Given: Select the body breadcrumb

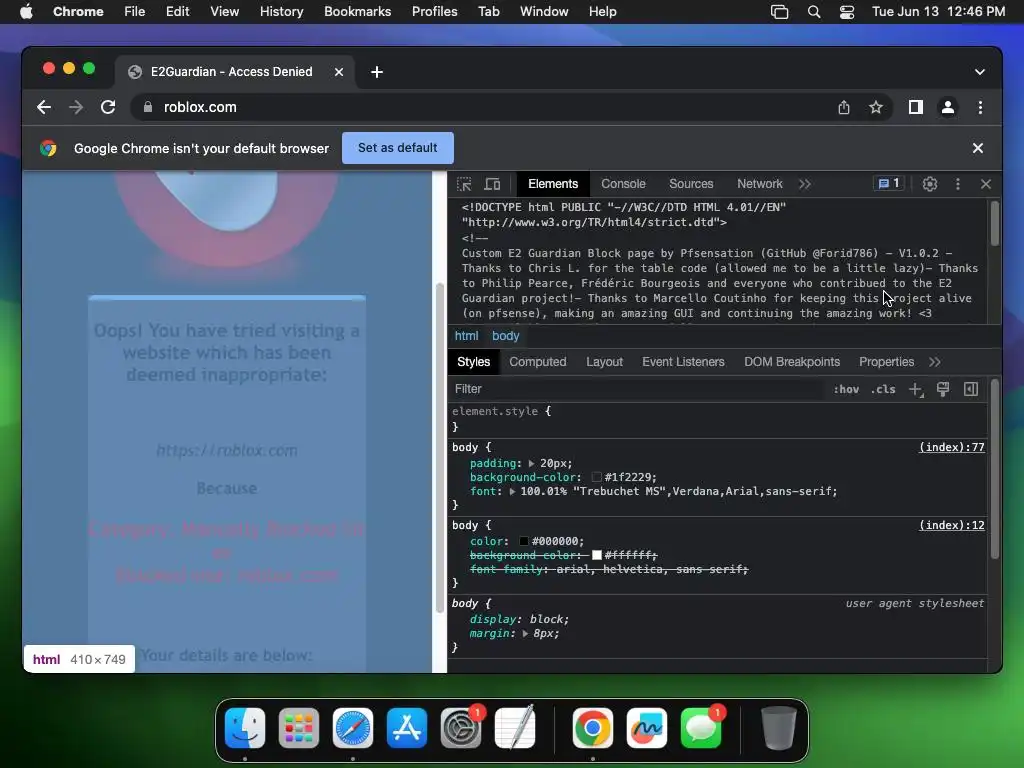Looking at the screenshot, I should tap(505, 336).
